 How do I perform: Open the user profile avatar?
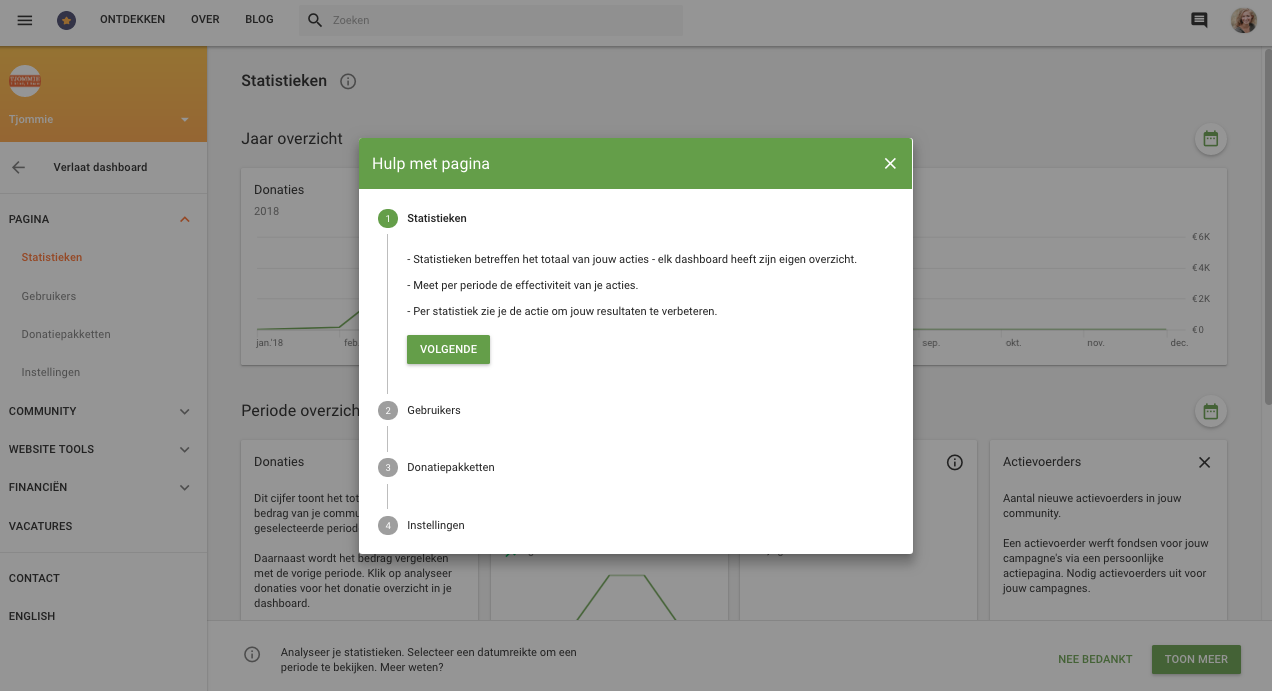coord(1243,20)
